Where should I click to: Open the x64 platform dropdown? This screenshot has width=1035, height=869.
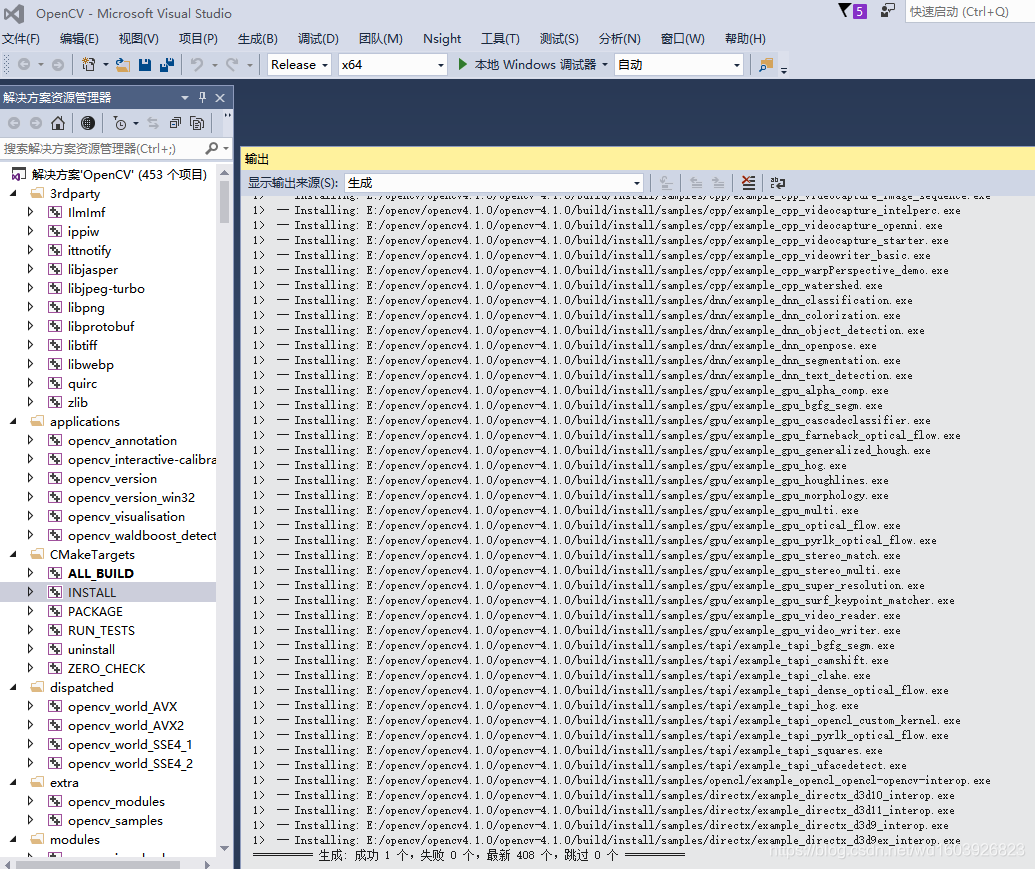click(392, 65)
